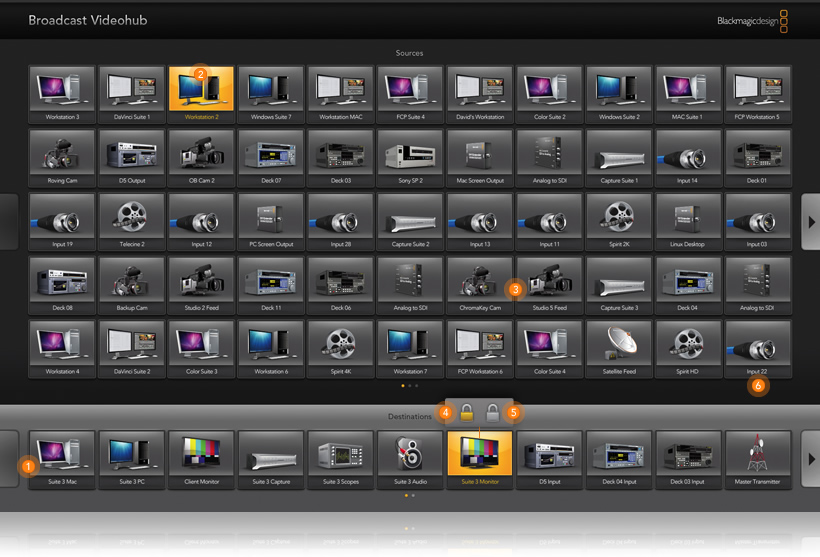Choose Windows Suite 7 source

271,94
